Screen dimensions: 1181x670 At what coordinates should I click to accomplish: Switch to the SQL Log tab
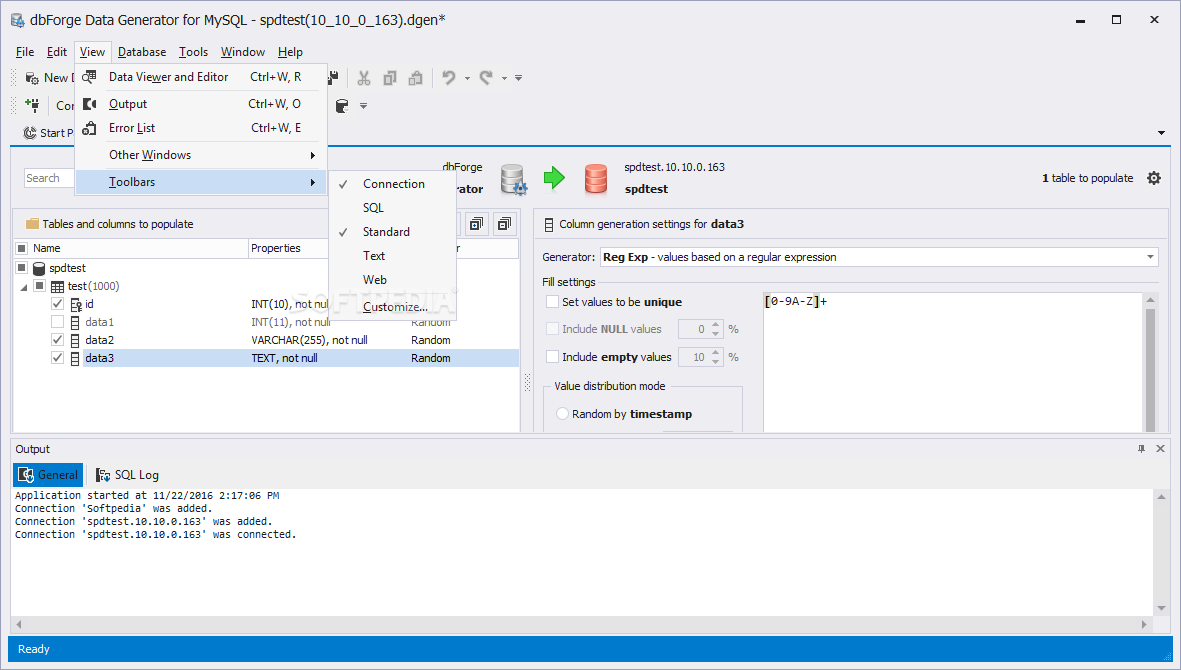coord(127,475)
